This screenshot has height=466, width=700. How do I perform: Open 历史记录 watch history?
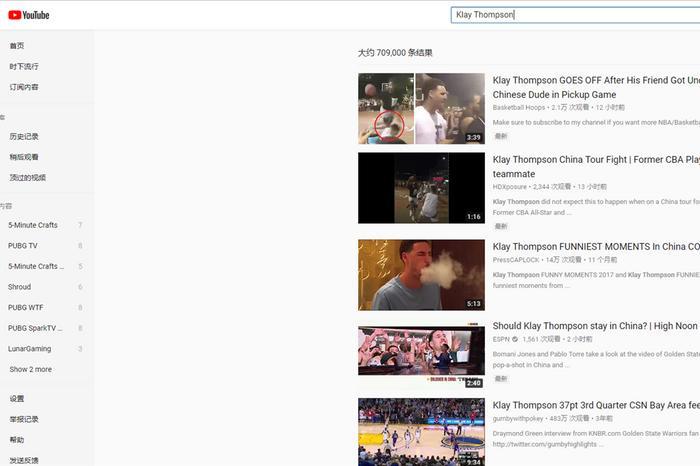coord(24,136)
